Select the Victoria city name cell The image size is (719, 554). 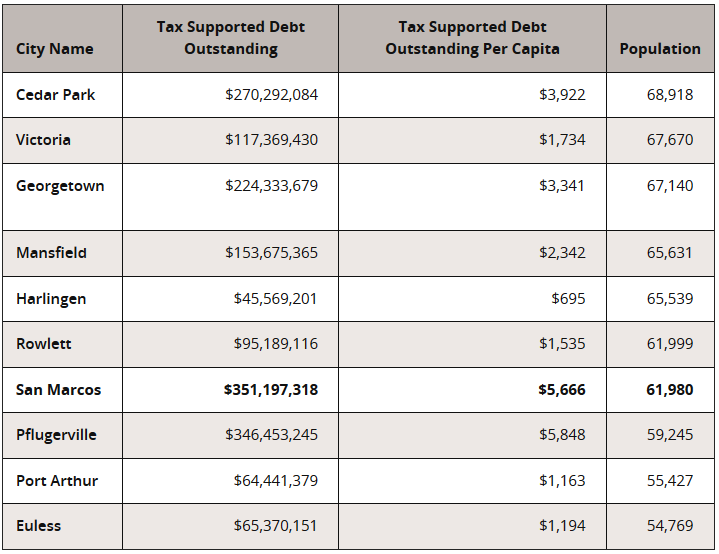tap(44, 140)
